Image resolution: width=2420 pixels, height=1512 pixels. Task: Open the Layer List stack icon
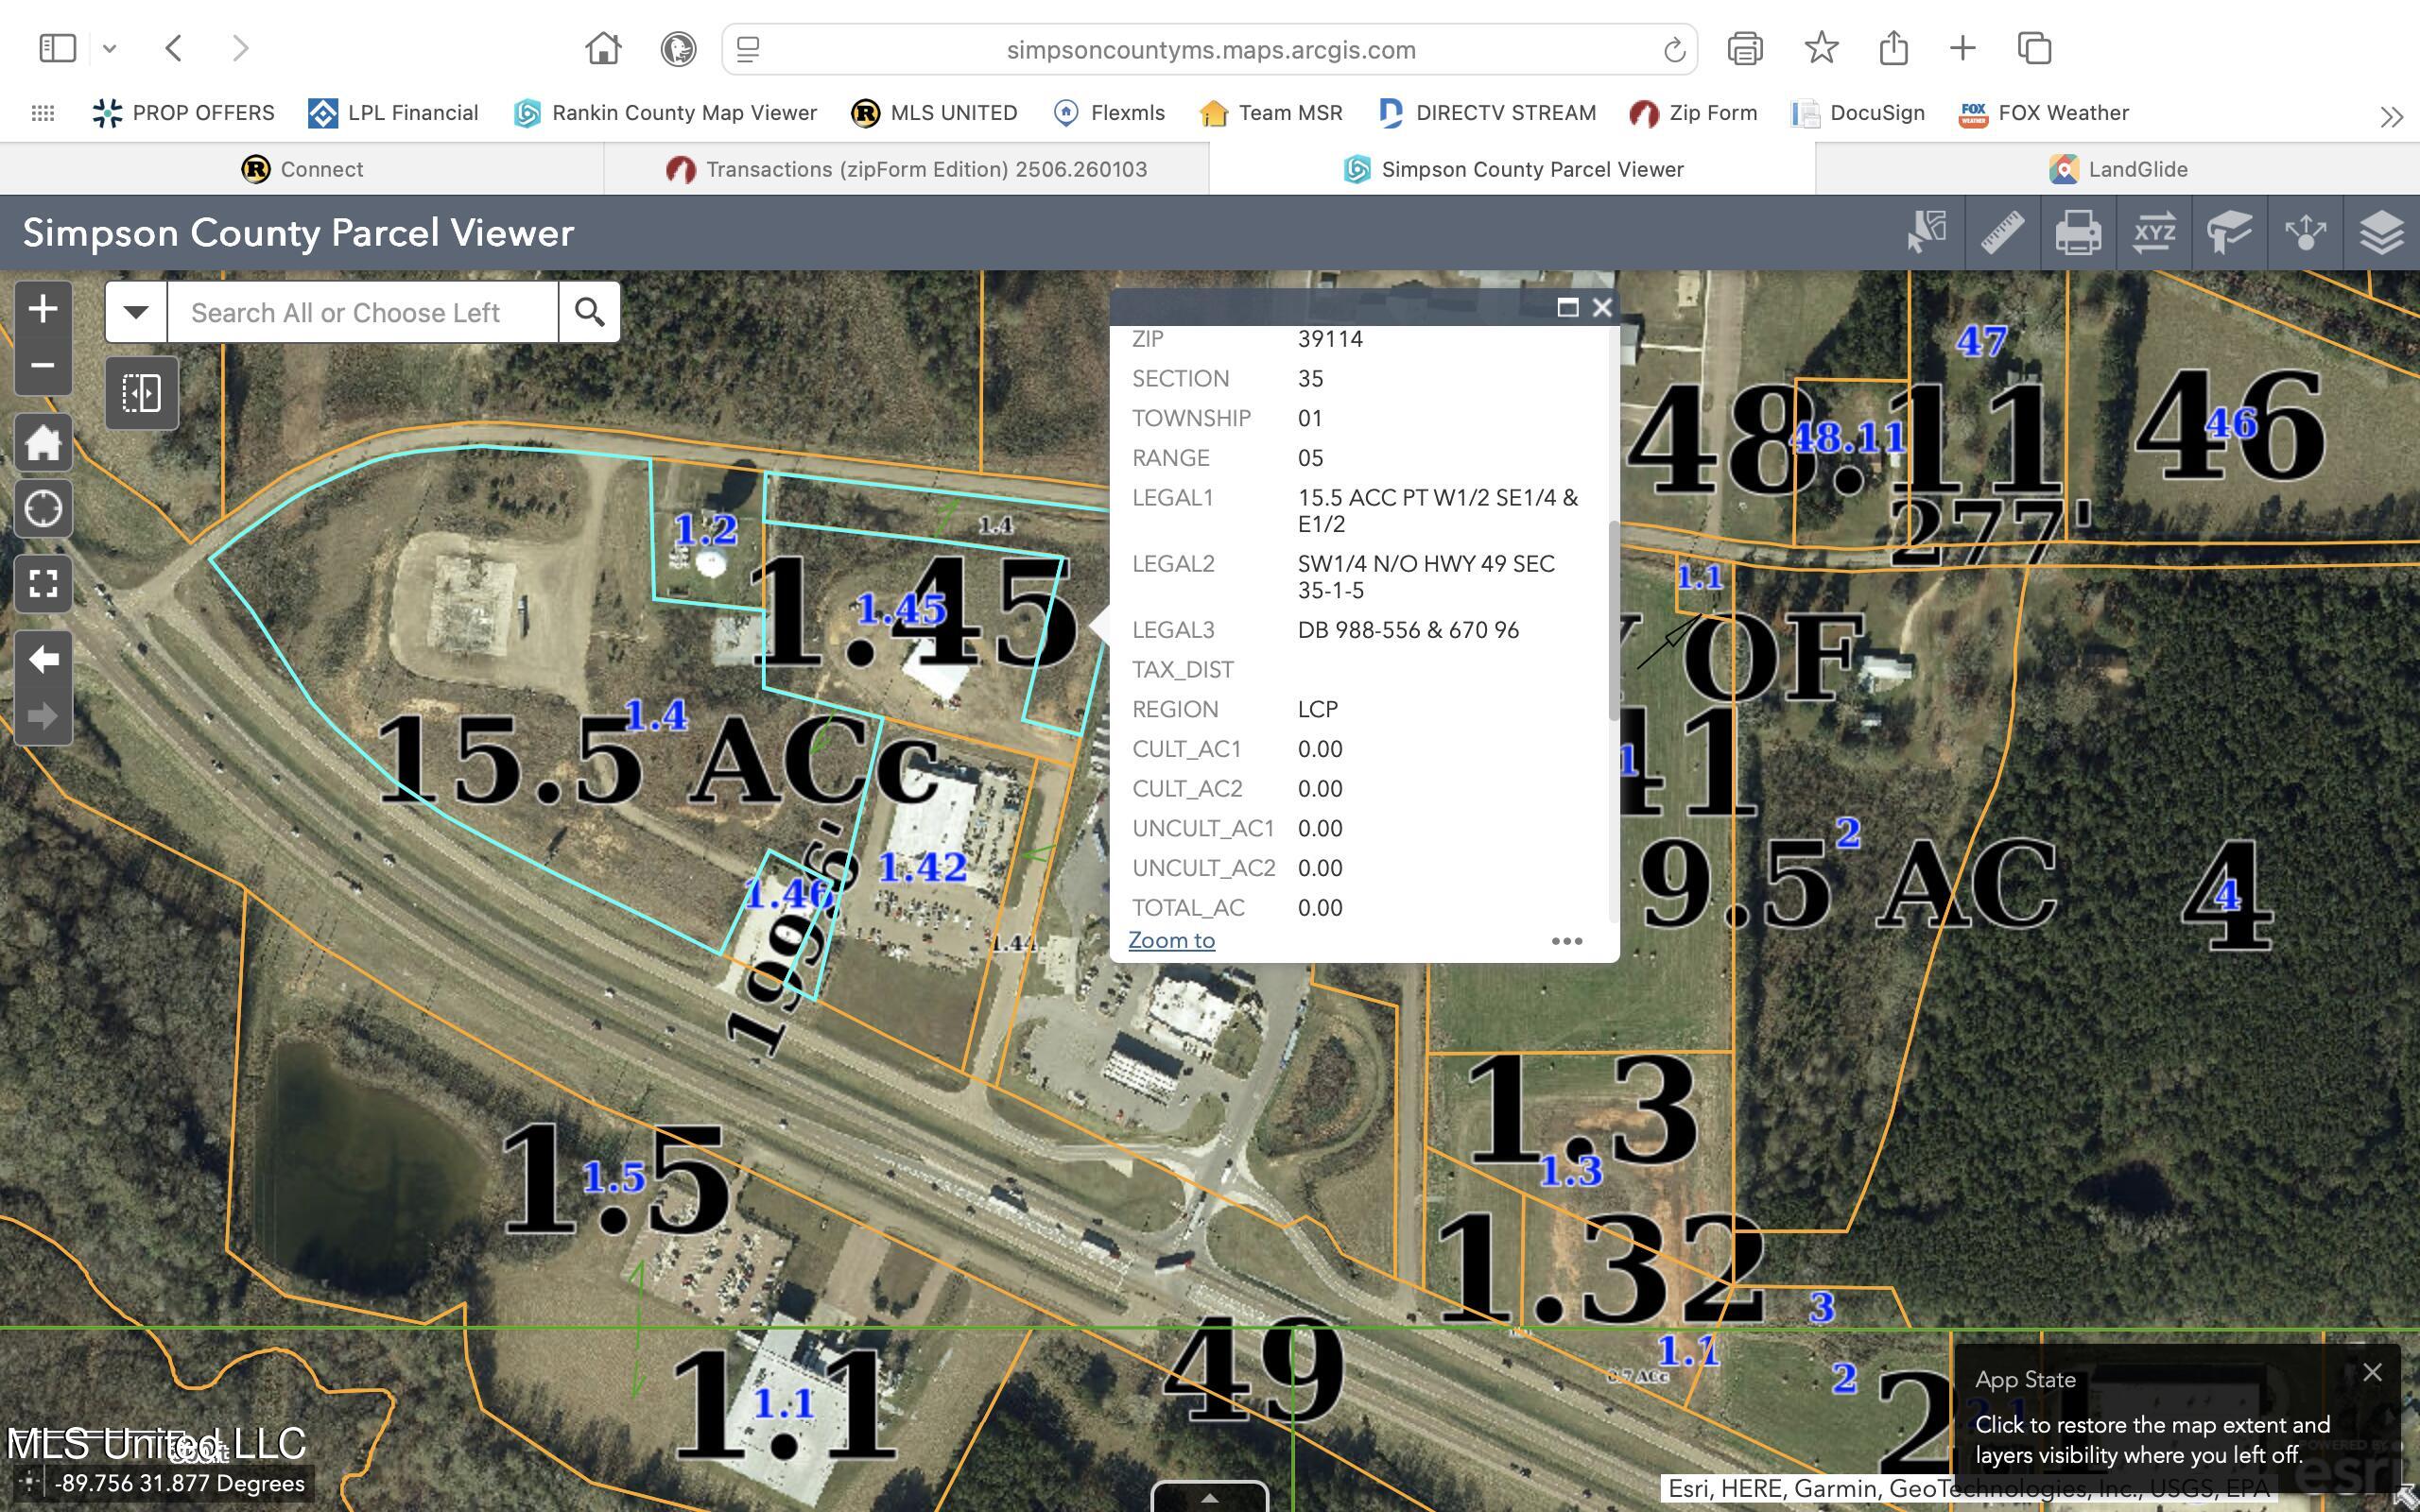coord(2381,233)
